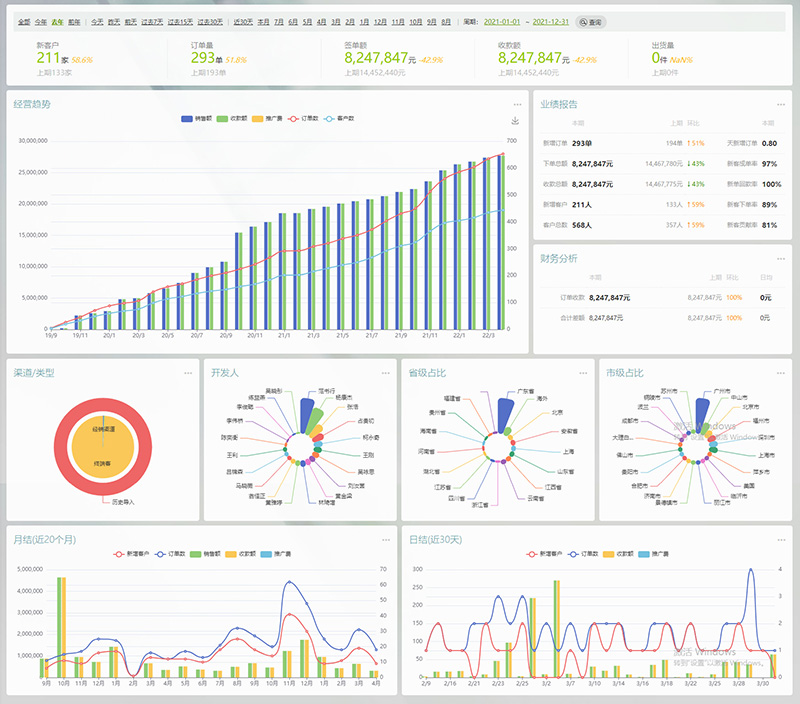Switch to the 今年 time range
Viewport: 800px width, 704px height.
40,21
